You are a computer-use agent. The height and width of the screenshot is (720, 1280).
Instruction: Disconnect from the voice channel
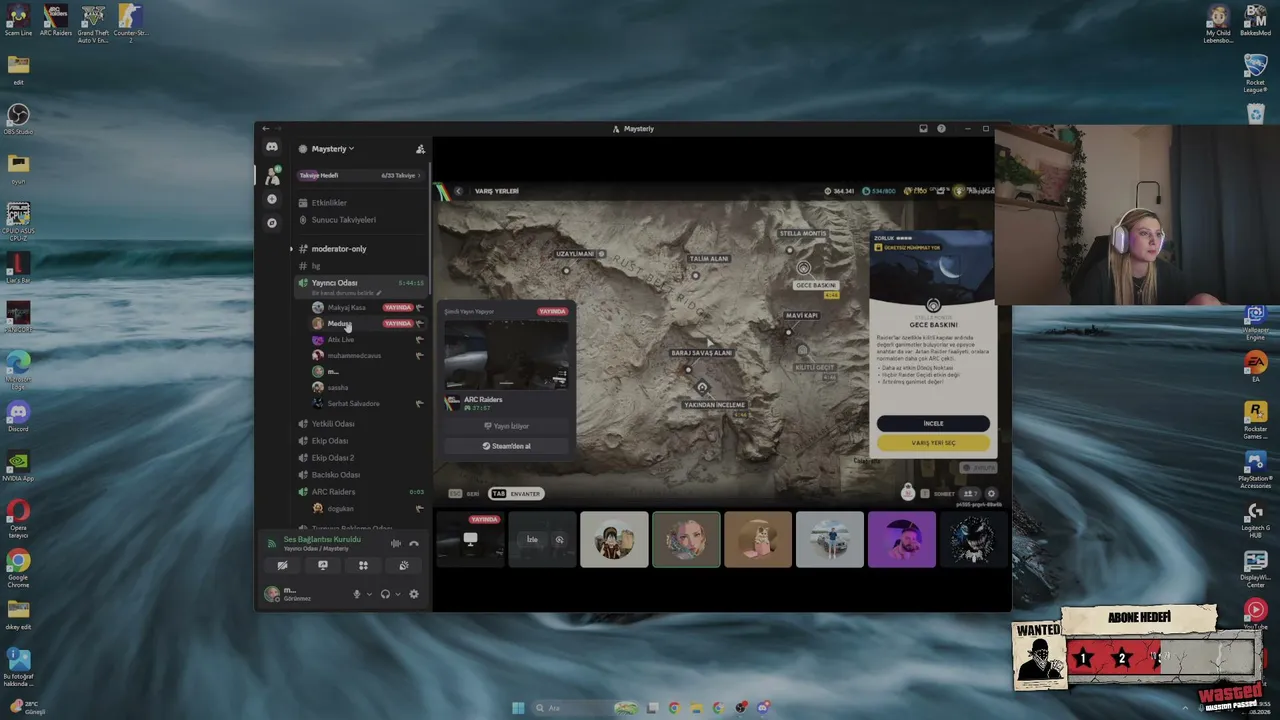(414, 544)
